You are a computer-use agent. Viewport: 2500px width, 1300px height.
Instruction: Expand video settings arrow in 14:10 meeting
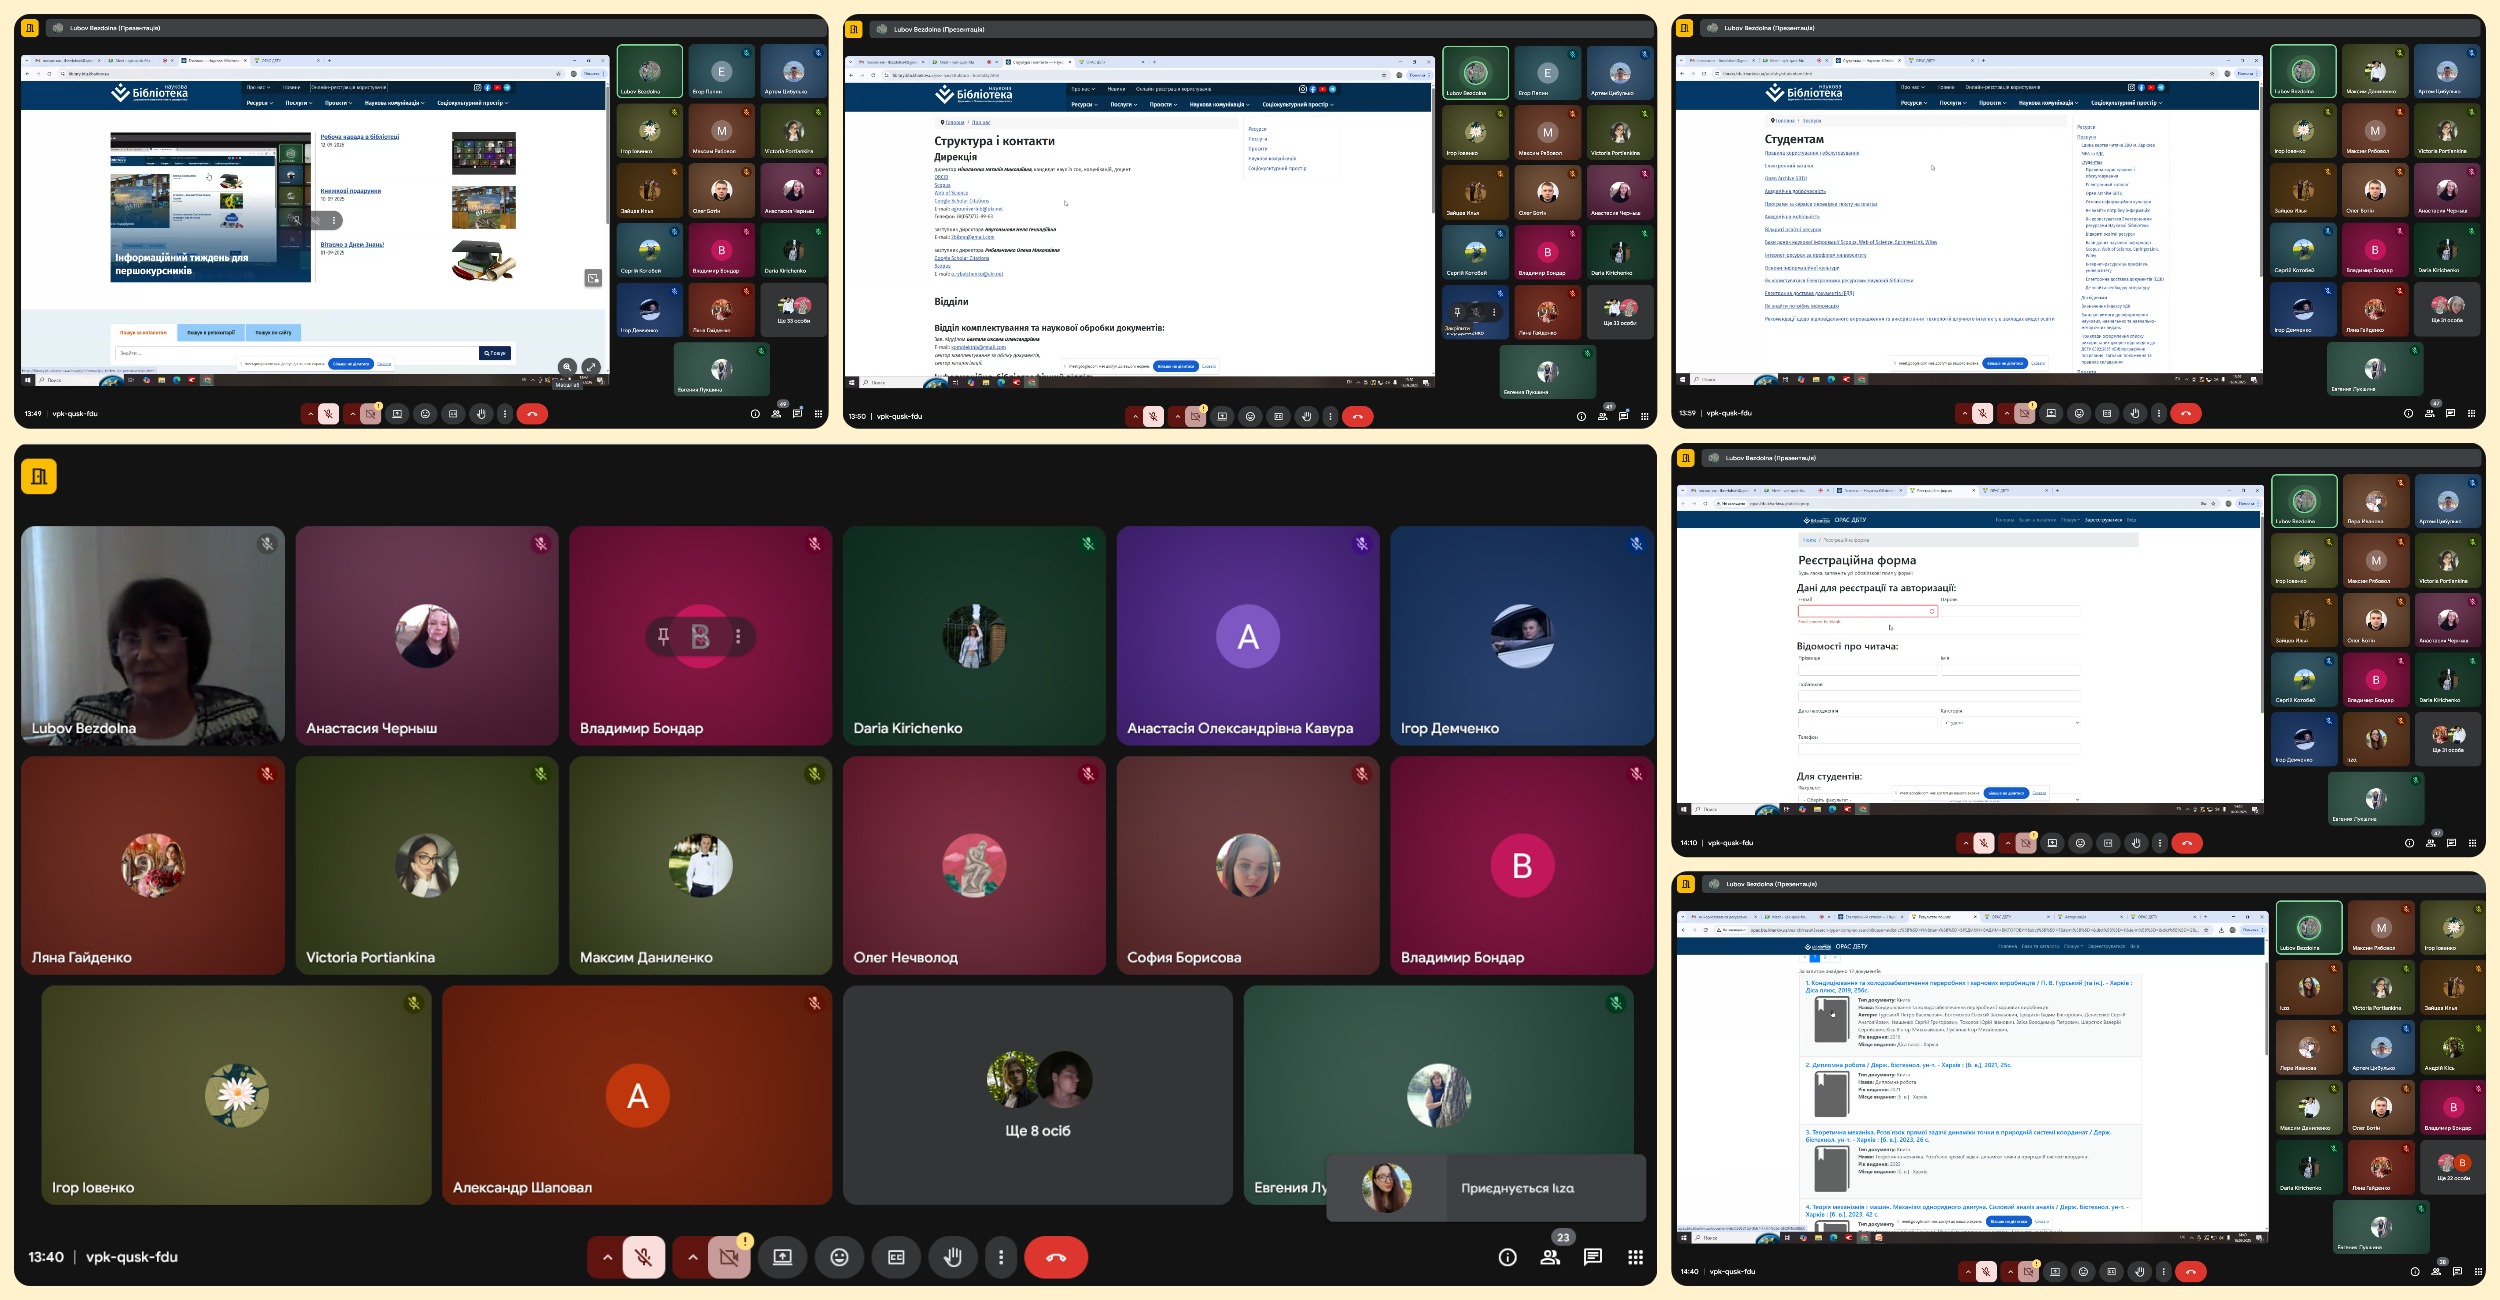click(2008, 843)
